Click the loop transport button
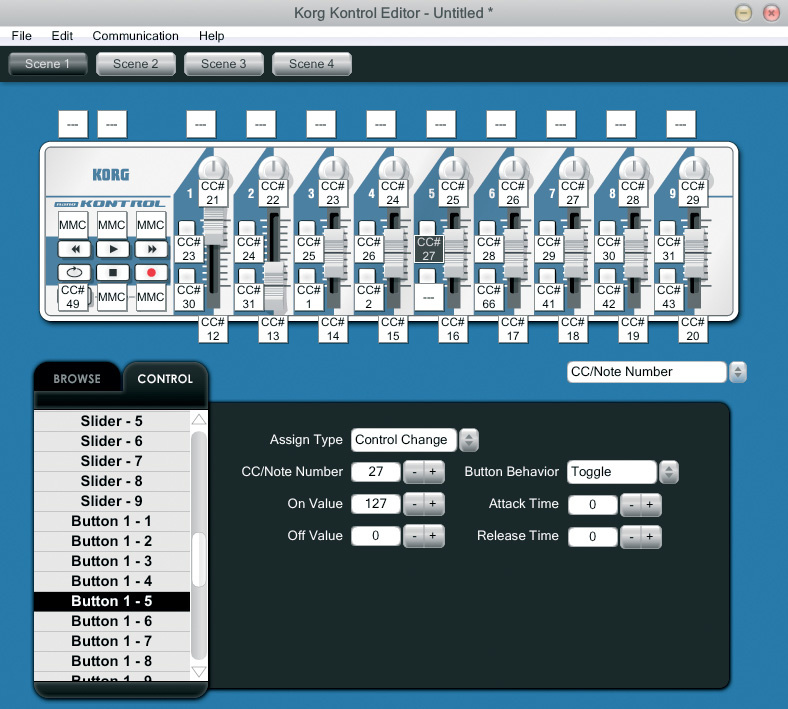The height and width of the screenshot is (709, 788). [x=74, y=272]
